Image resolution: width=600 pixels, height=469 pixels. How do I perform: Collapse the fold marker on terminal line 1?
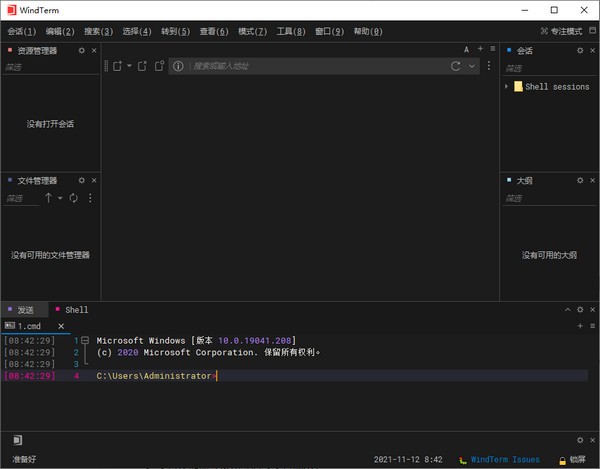(85, 340)
